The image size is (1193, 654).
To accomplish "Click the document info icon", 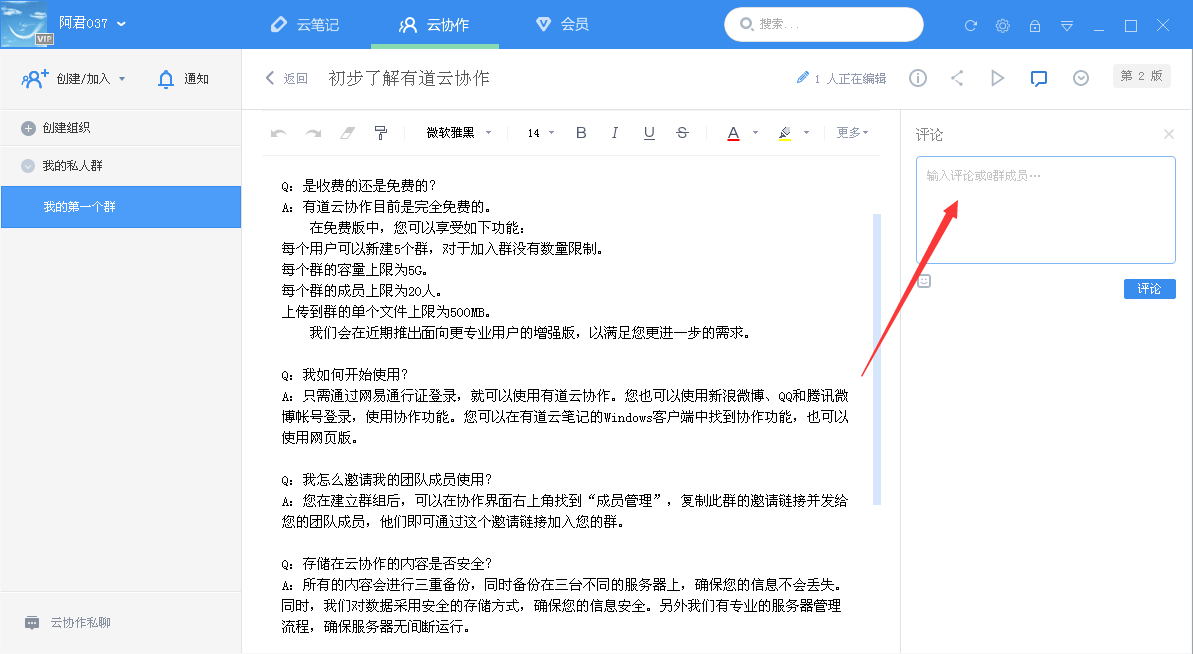I will (x=917, y=77).
